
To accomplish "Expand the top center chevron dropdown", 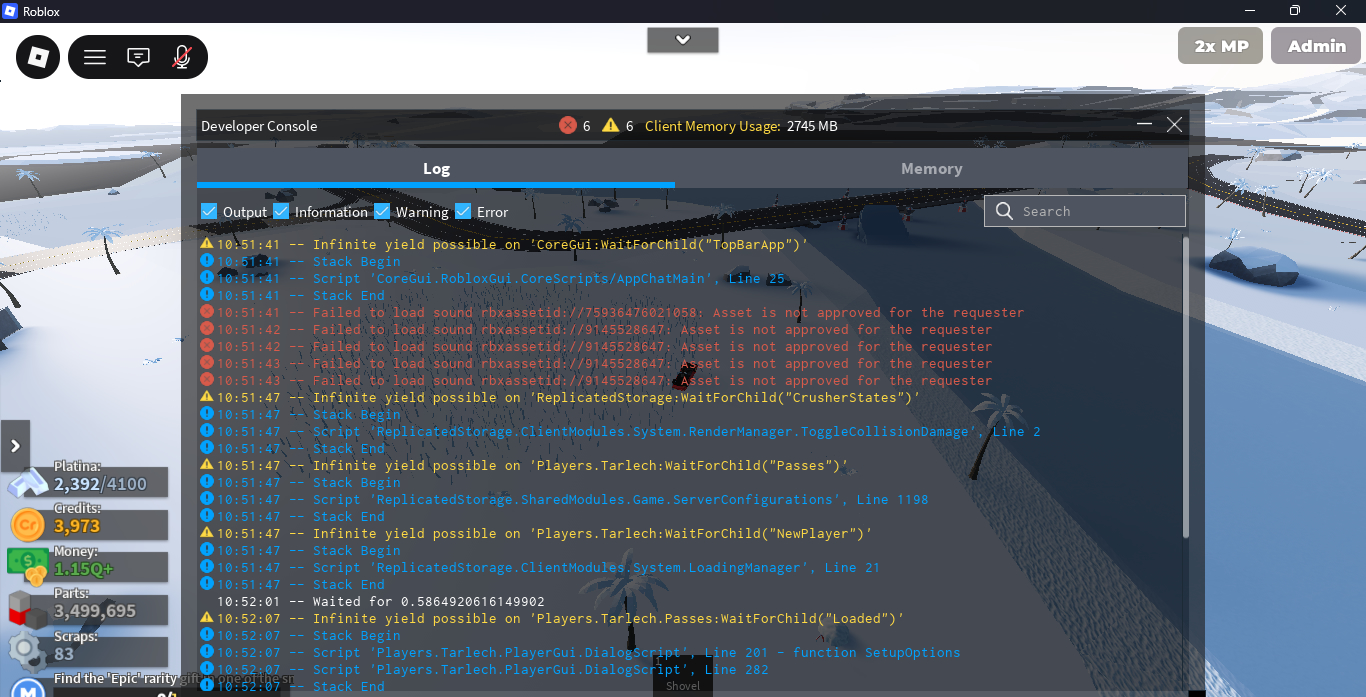I will 683,40.
